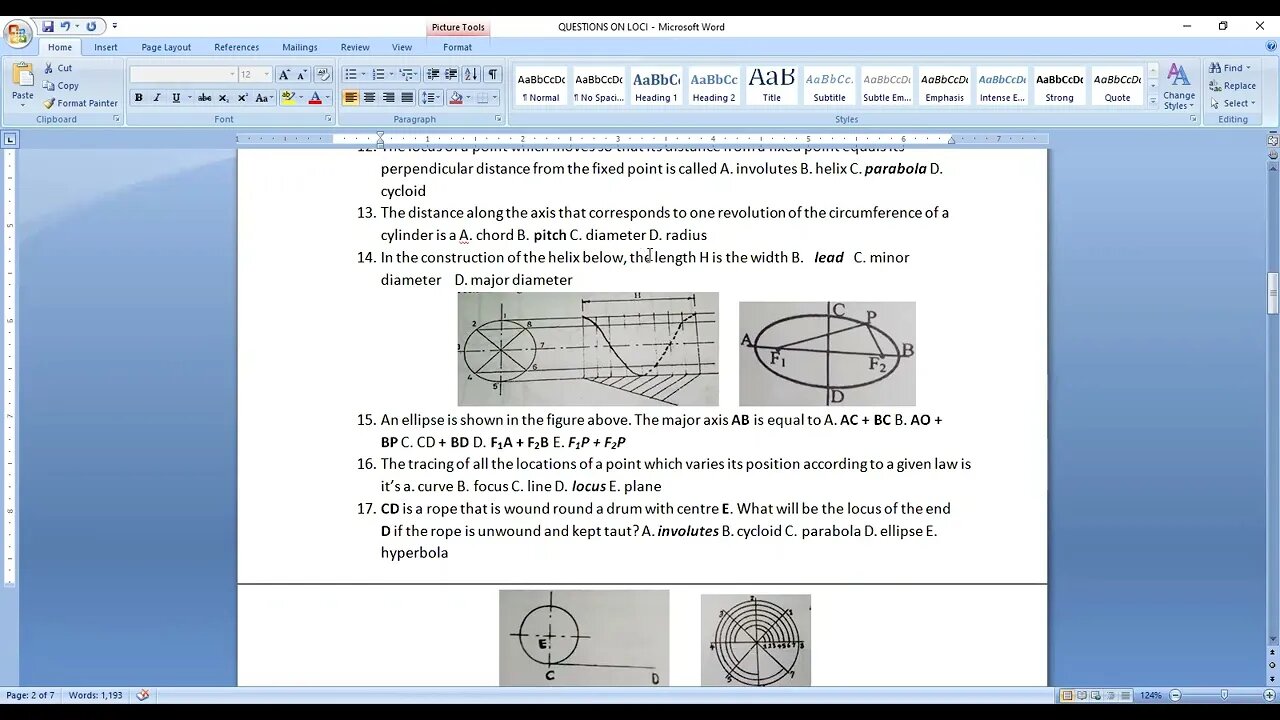Open Select options menu
The image size is (1280, 720).
point(1230,103)
